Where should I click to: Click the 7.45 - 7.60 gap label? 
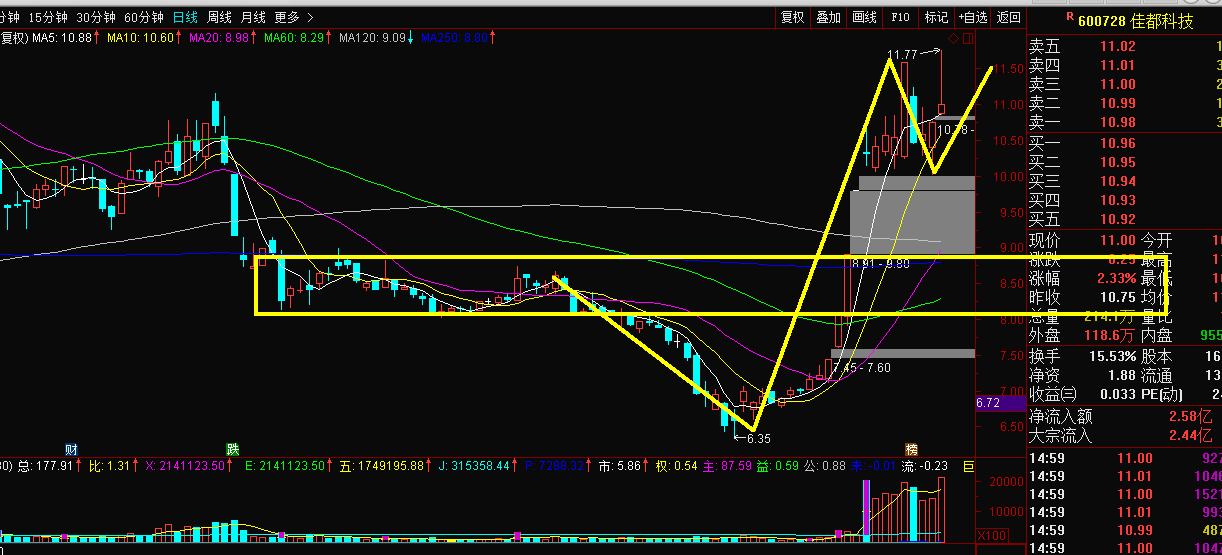(x=862, y=368)
